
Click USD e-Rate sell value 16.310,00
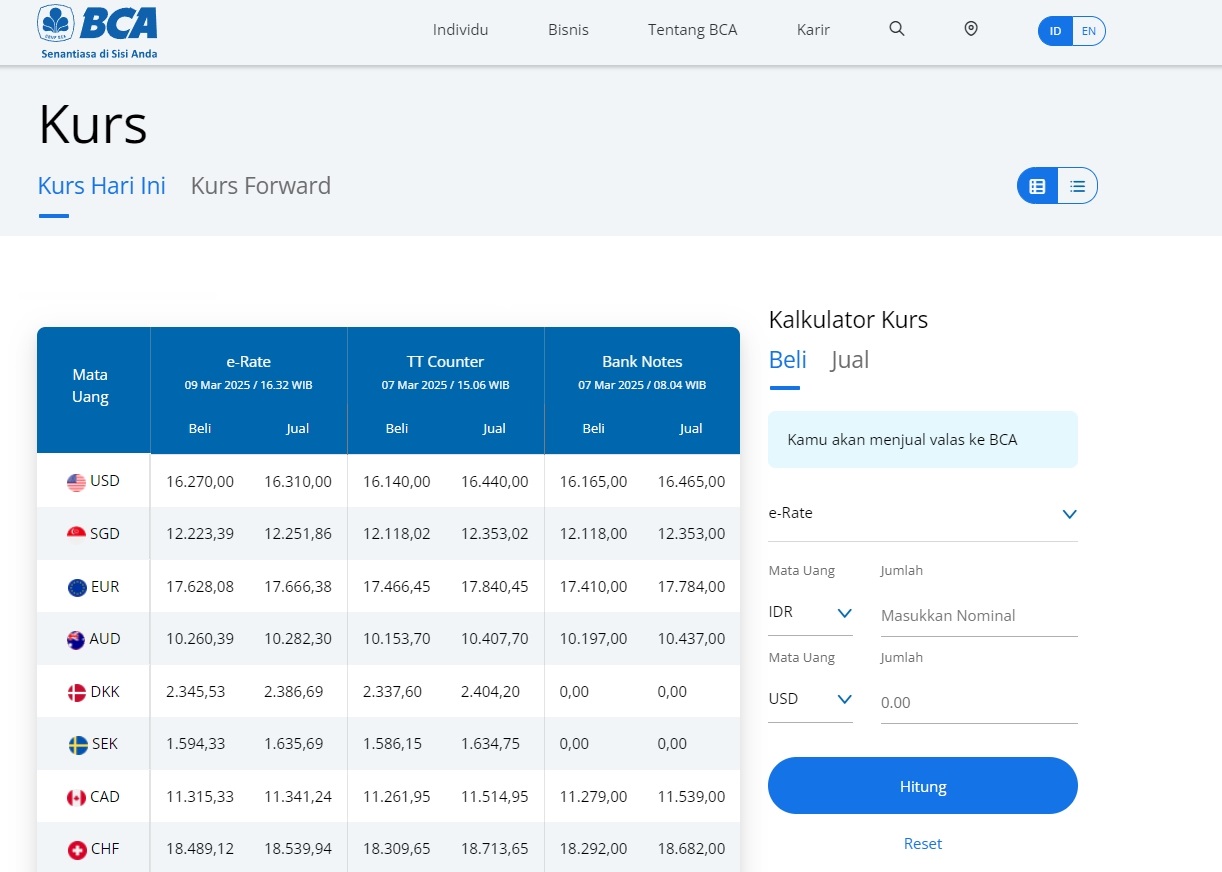pos(298,482)
